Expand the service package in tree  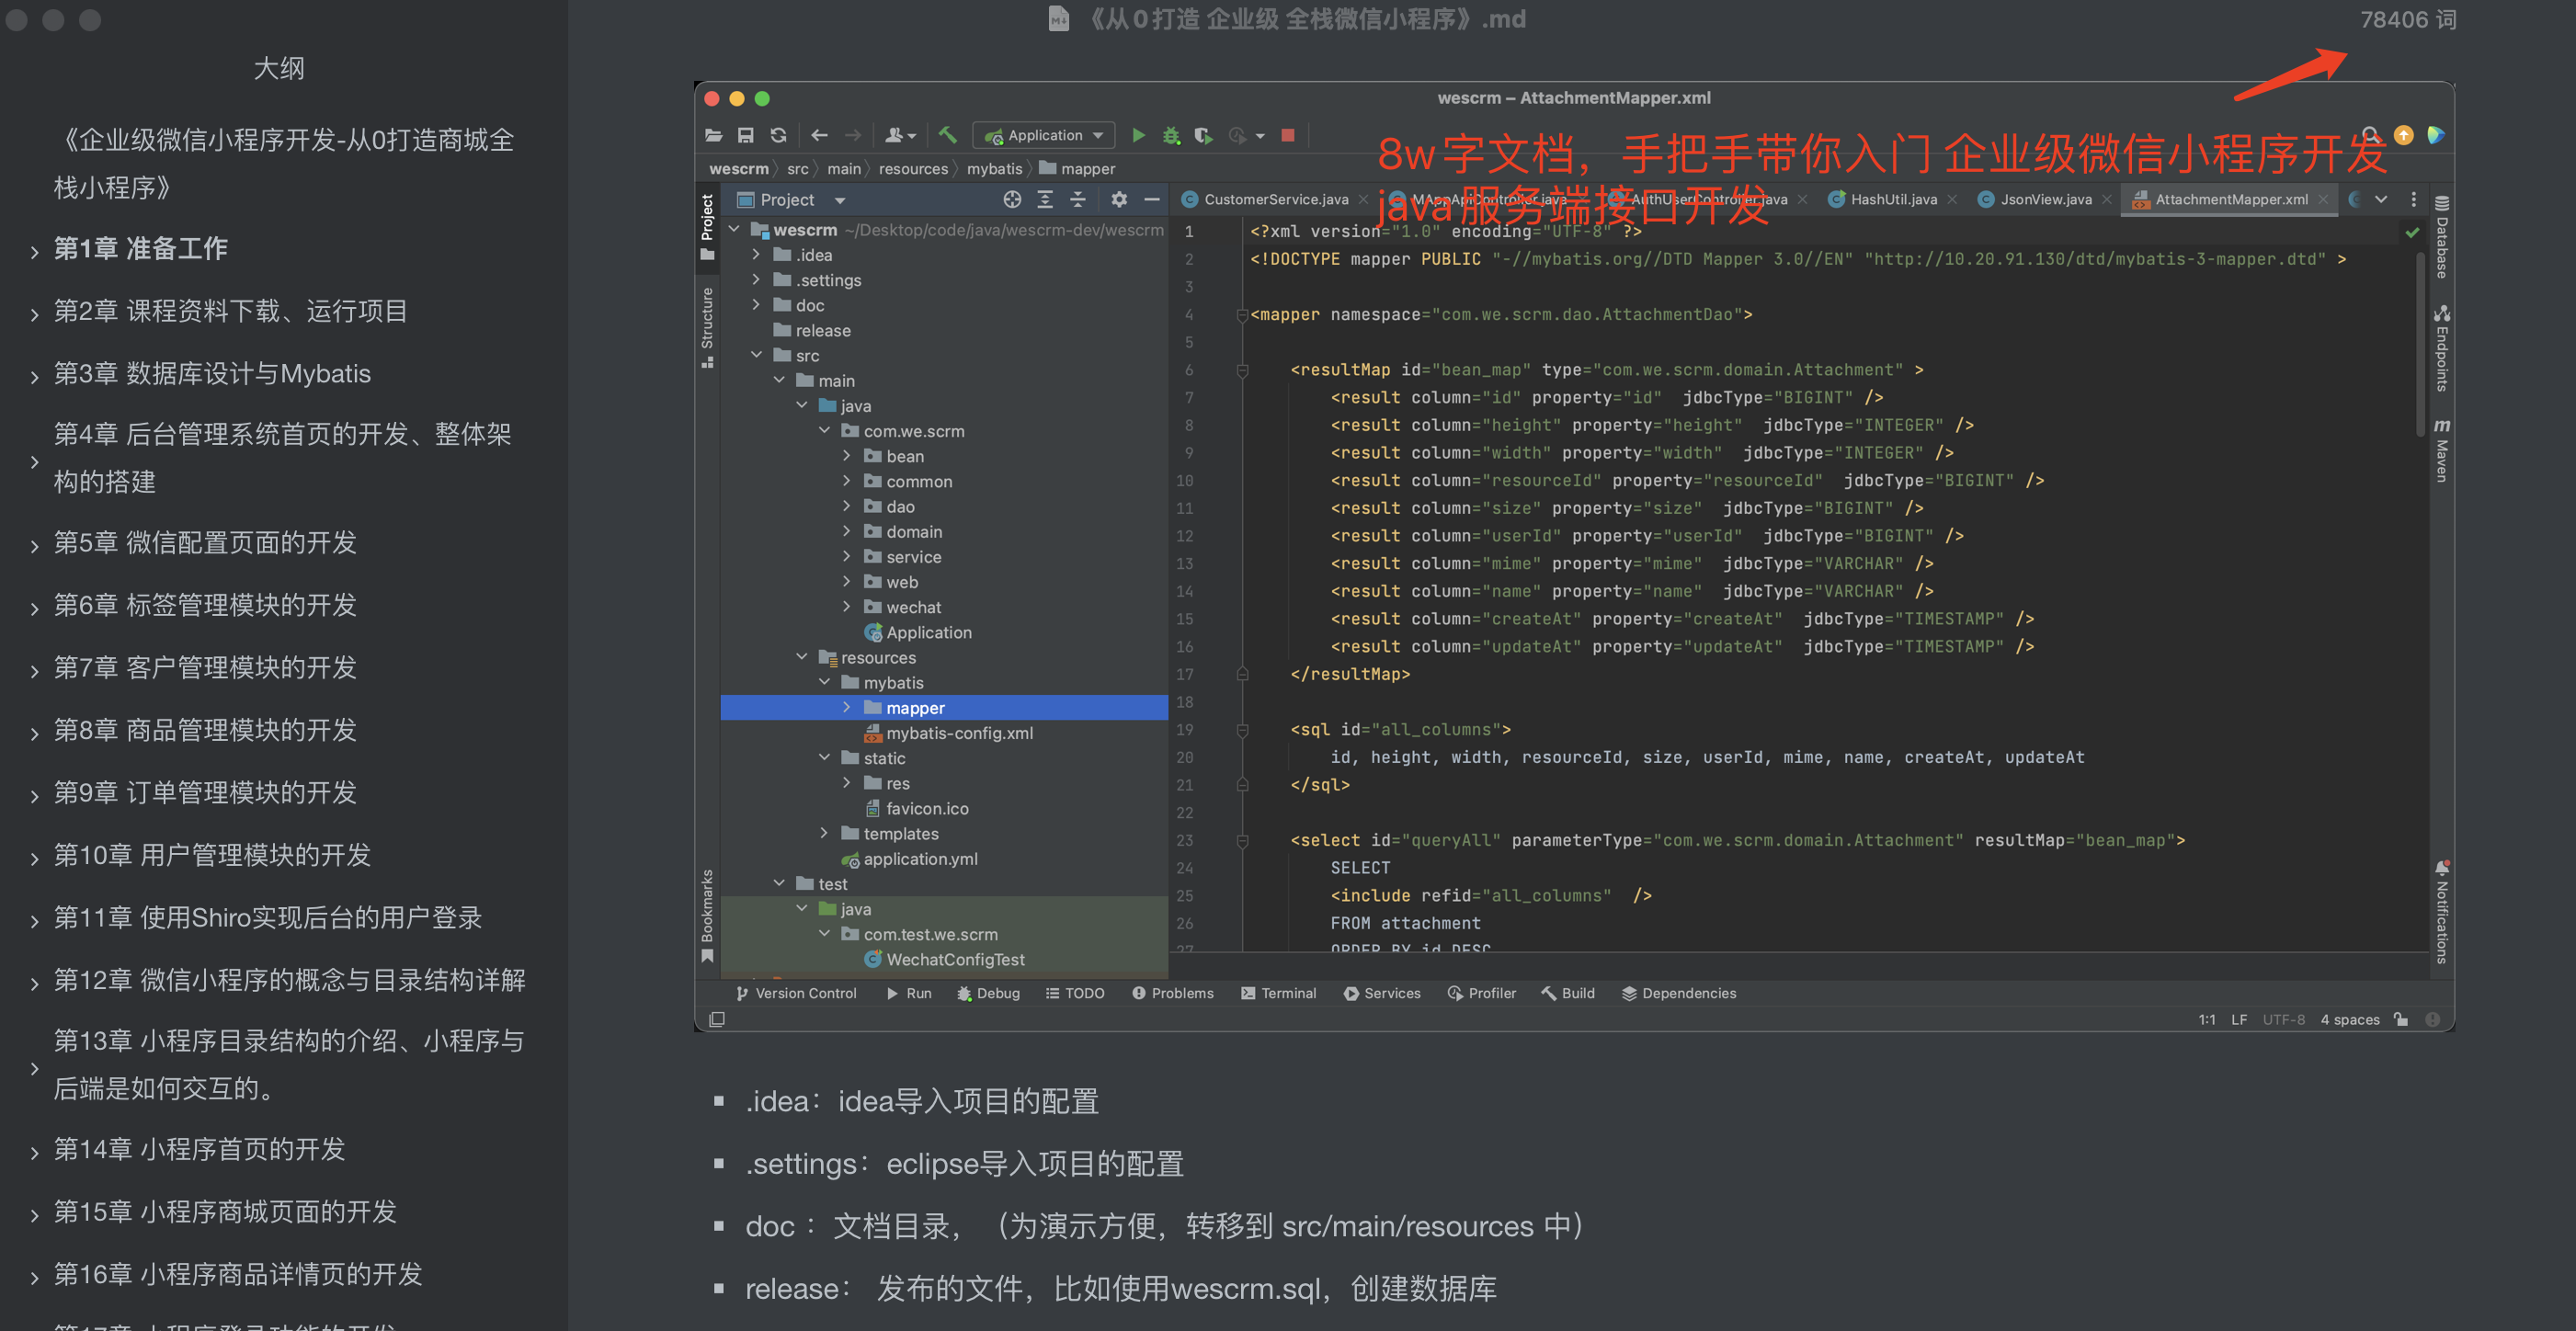coord(846,556)
